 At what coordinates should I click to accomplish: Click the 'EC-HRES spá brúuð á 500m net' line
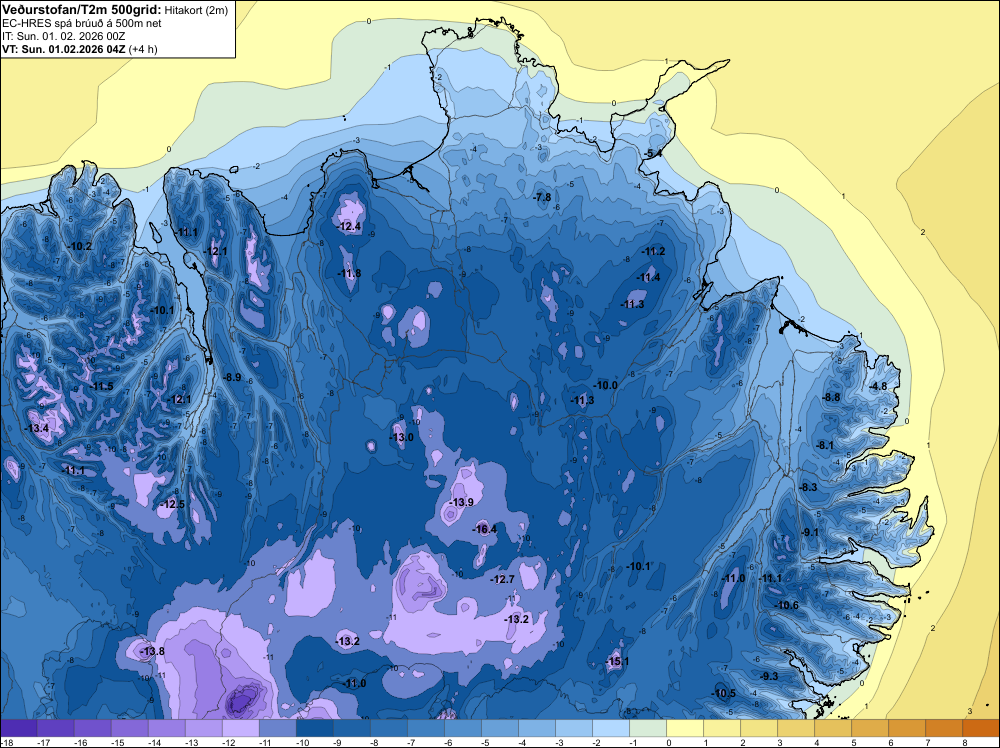(82, 23)
